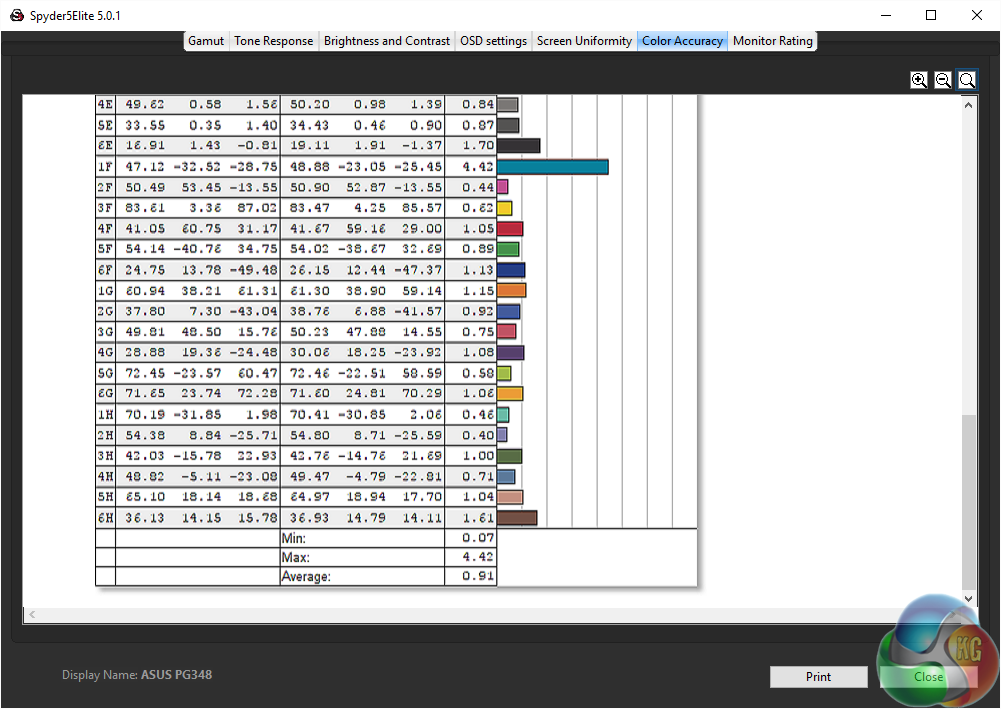
Task: Click the row label 1F
Action: [105, 167]
